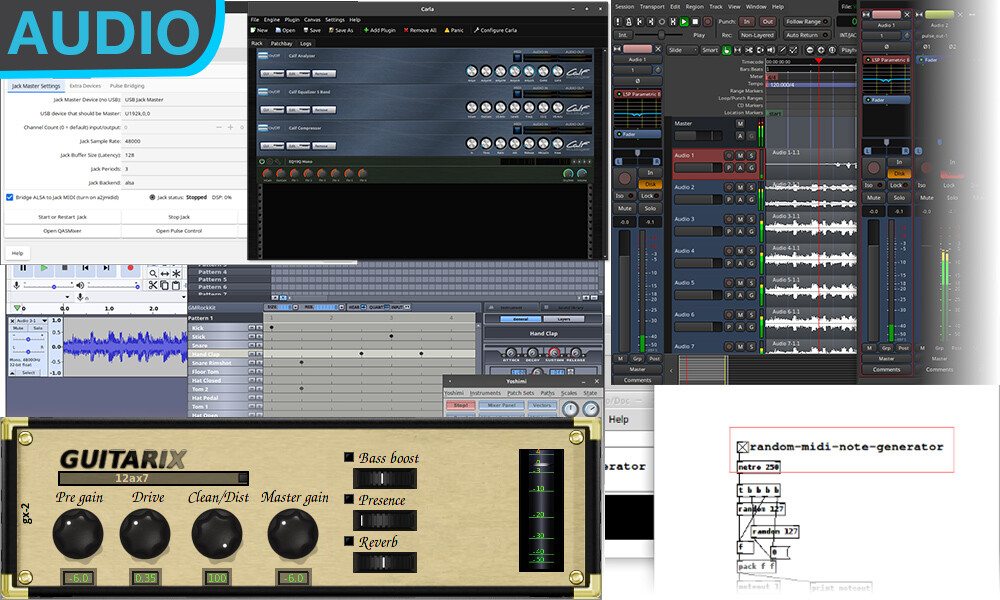The height and width of the screenshot is (600, 1000).
Task: Switch to Carla's Patchbay tab
Action: tap(283, 43)
